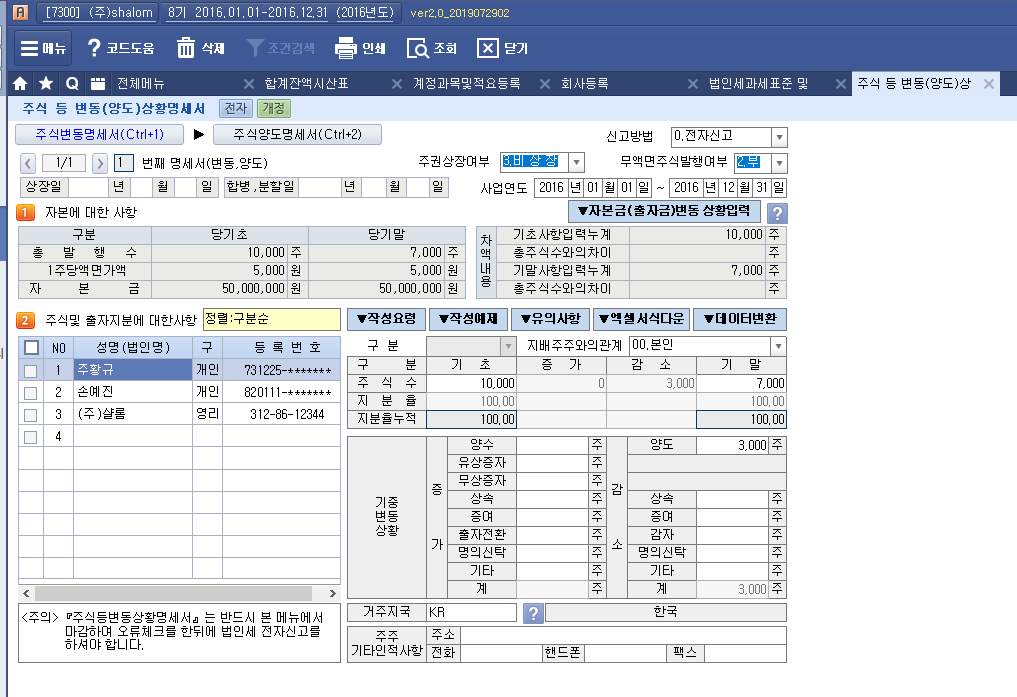Click the 닫기 close icon in toolbar
Screen dimensions: 1017x697
[487, 48]
